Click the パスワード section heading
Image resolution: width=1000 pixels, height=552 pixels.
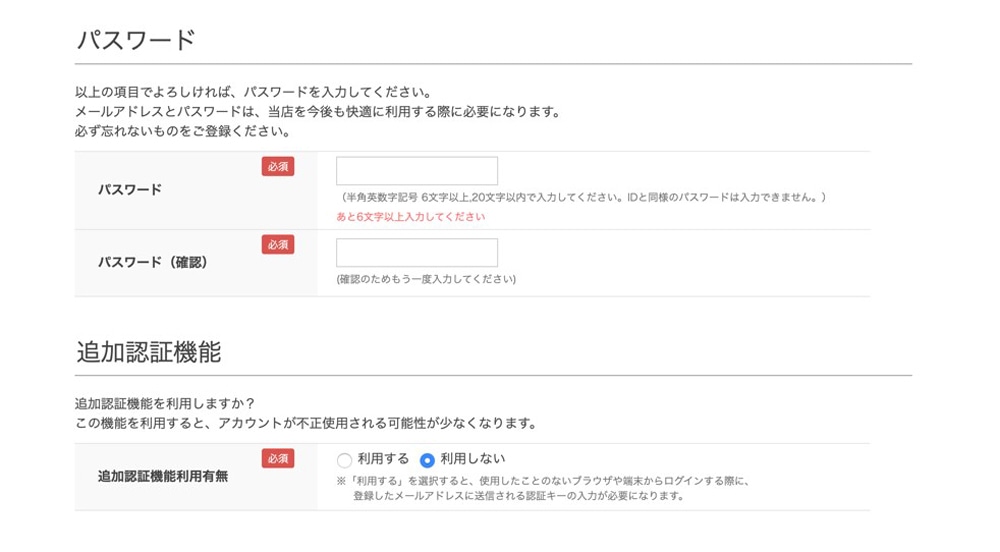pos(135,40)
